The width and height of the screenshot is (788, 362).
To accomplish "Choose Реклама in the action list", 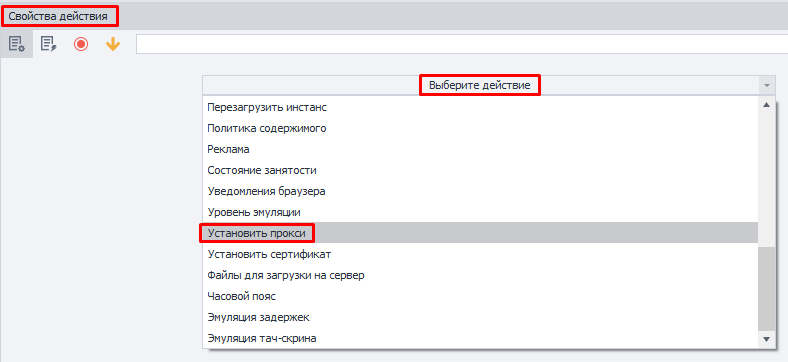I will [x=229, y=149].
